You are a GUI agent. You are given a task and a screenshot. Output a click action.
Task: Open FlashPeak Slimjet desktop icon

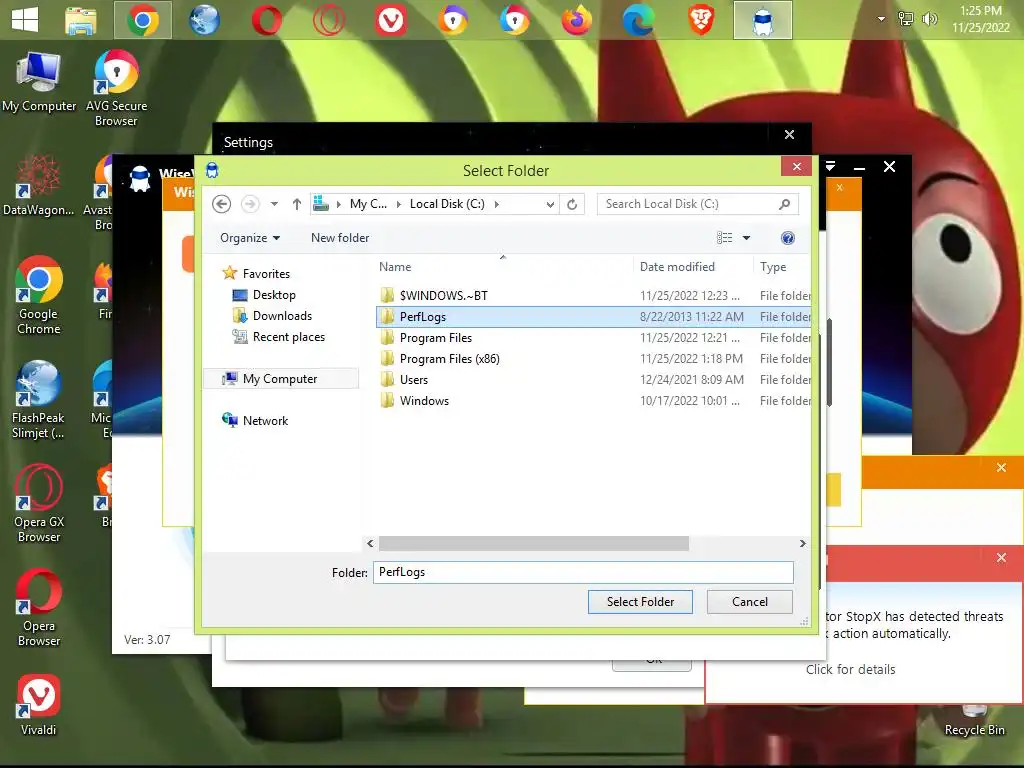point(39,400)
